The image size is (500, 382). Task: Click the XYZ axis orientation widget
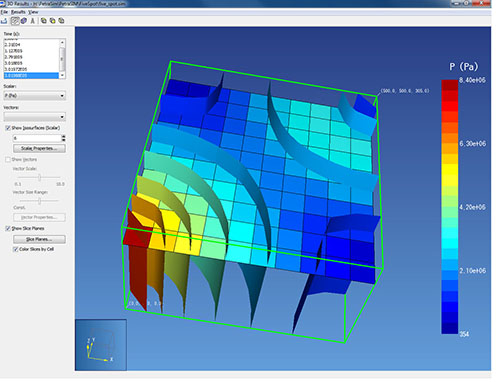coord(101,345)
